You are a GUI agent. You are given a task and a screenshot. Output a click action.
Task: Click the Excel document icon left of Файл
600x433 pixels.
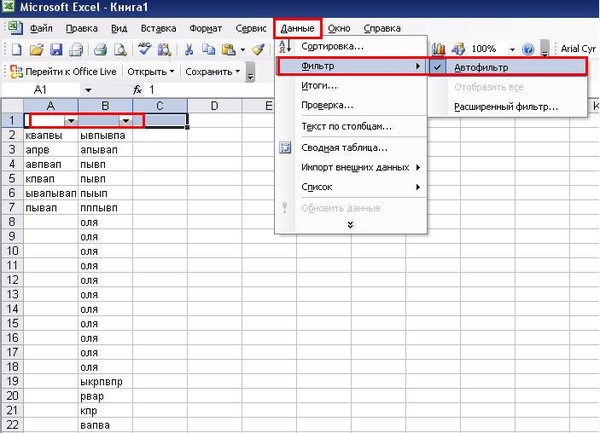(15, 28)
